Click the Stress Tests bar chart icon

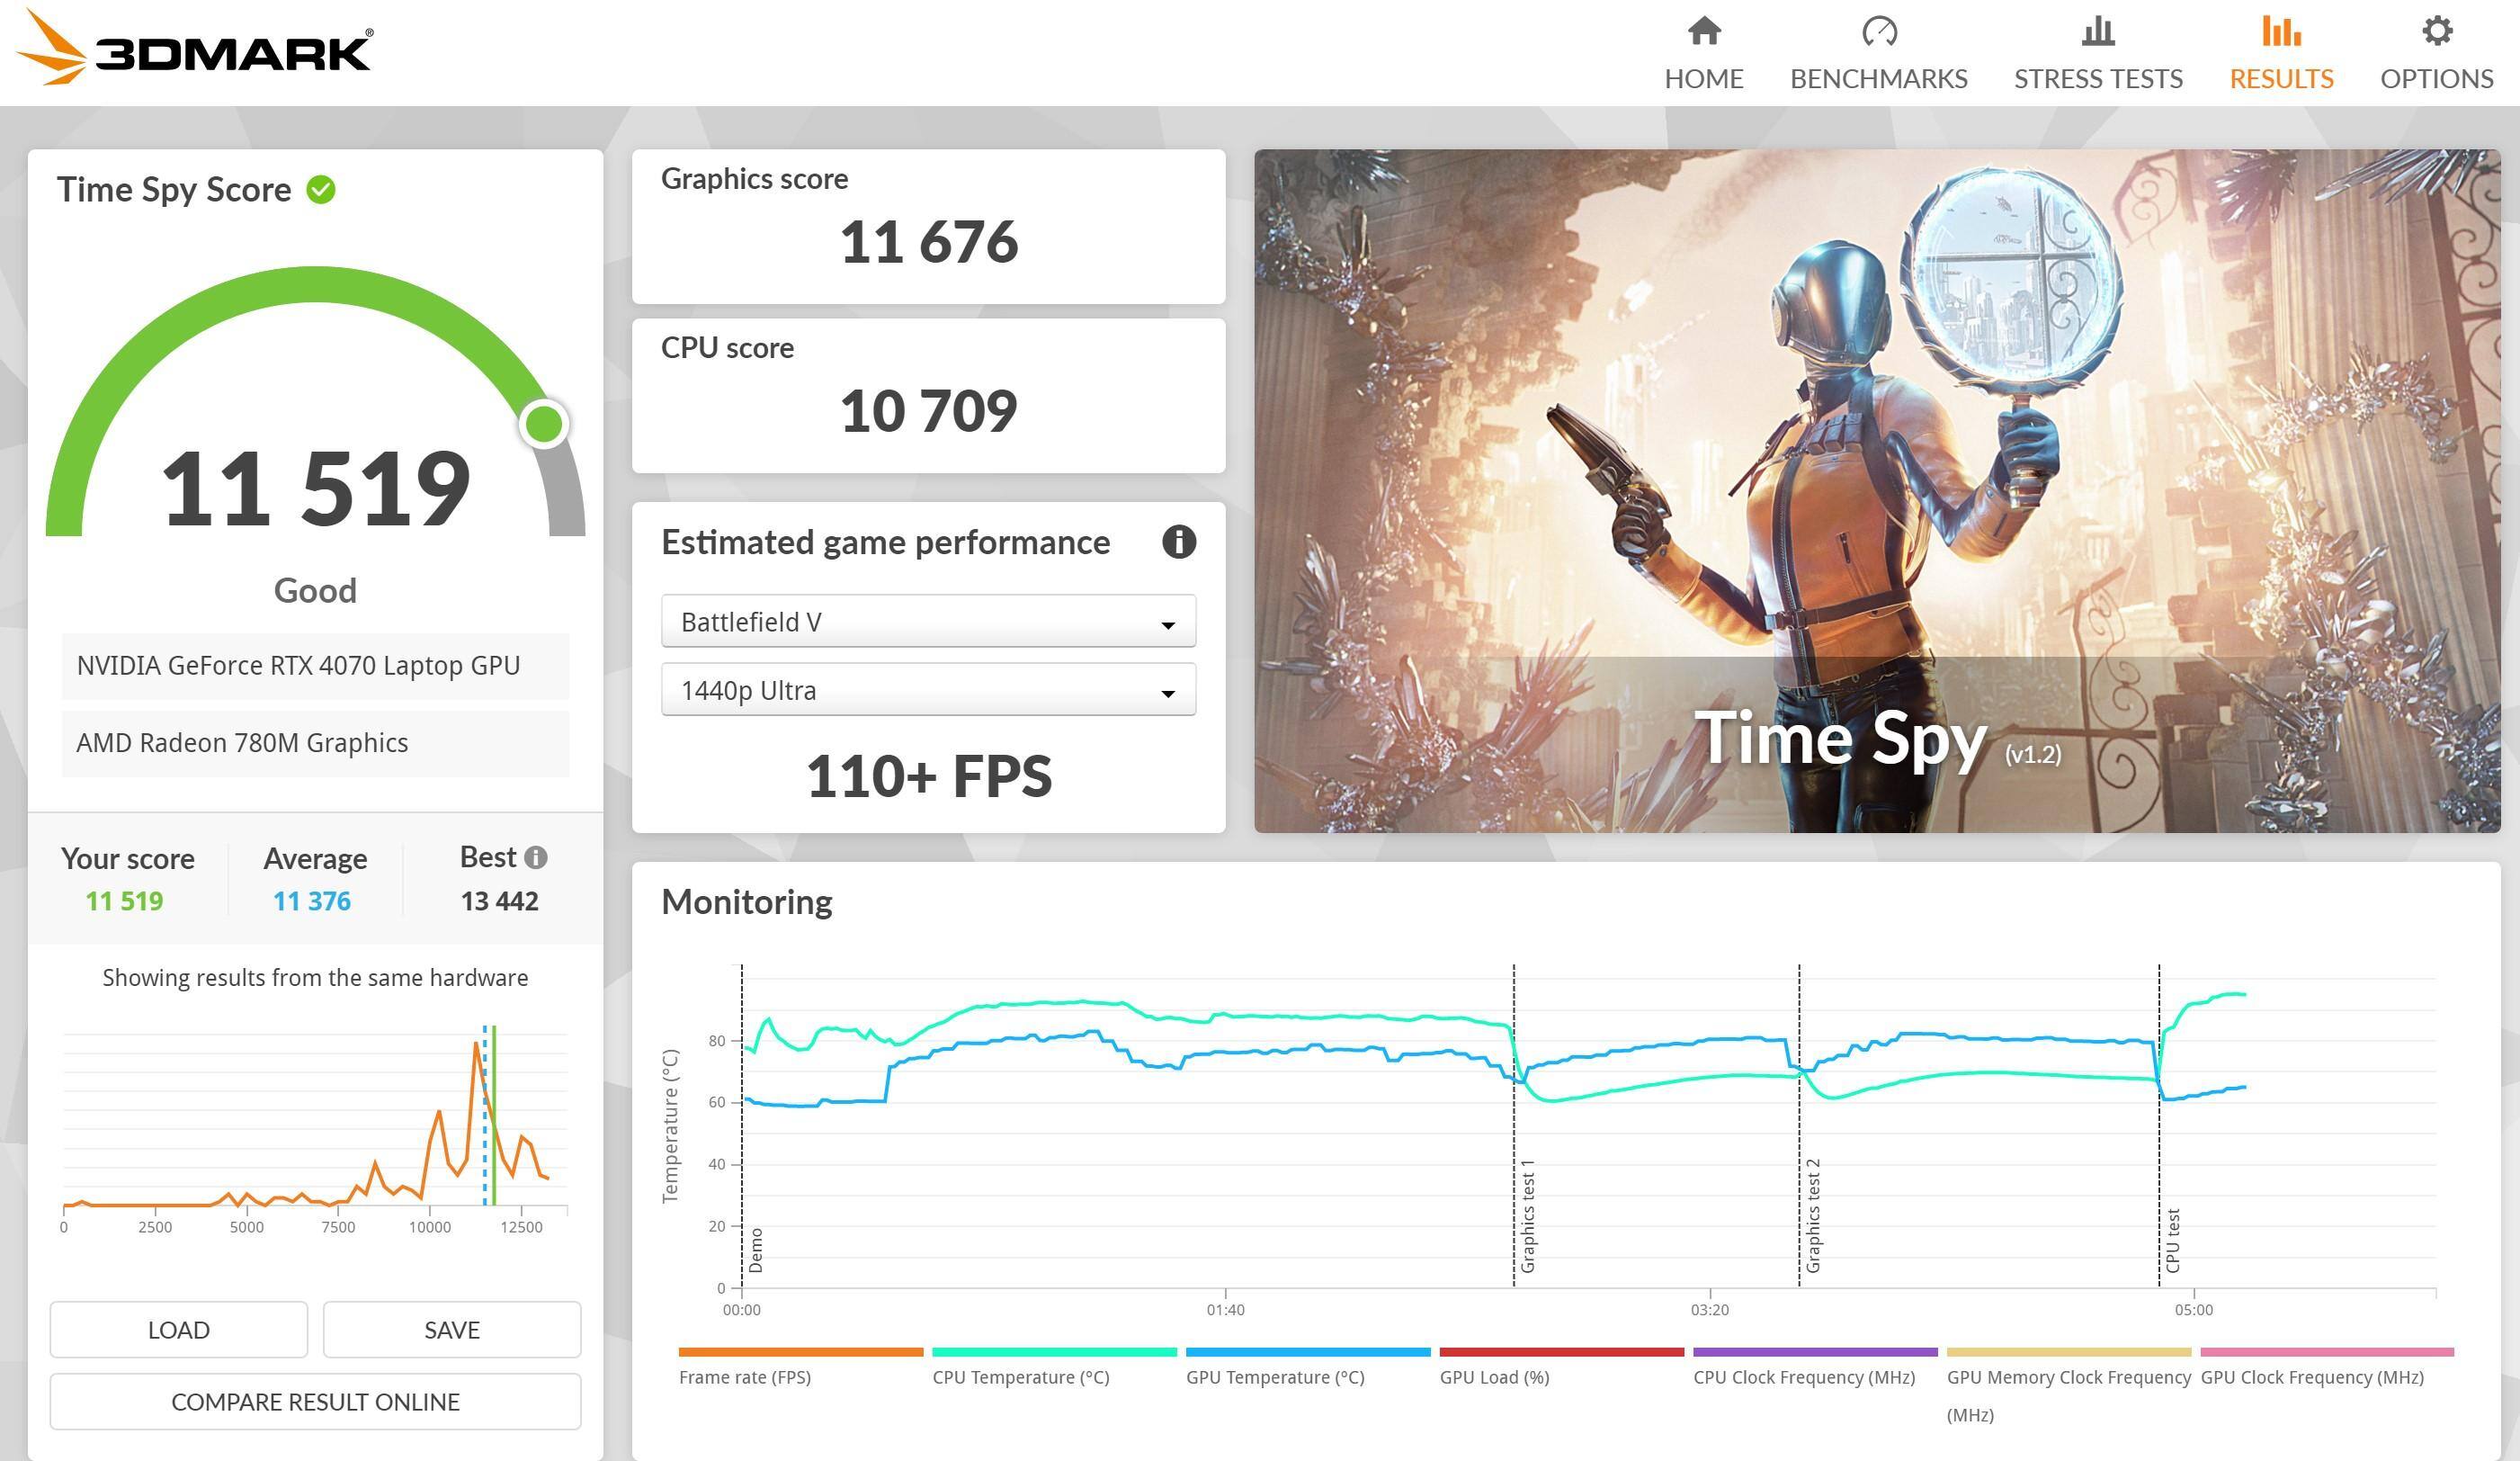(2097, 31)
